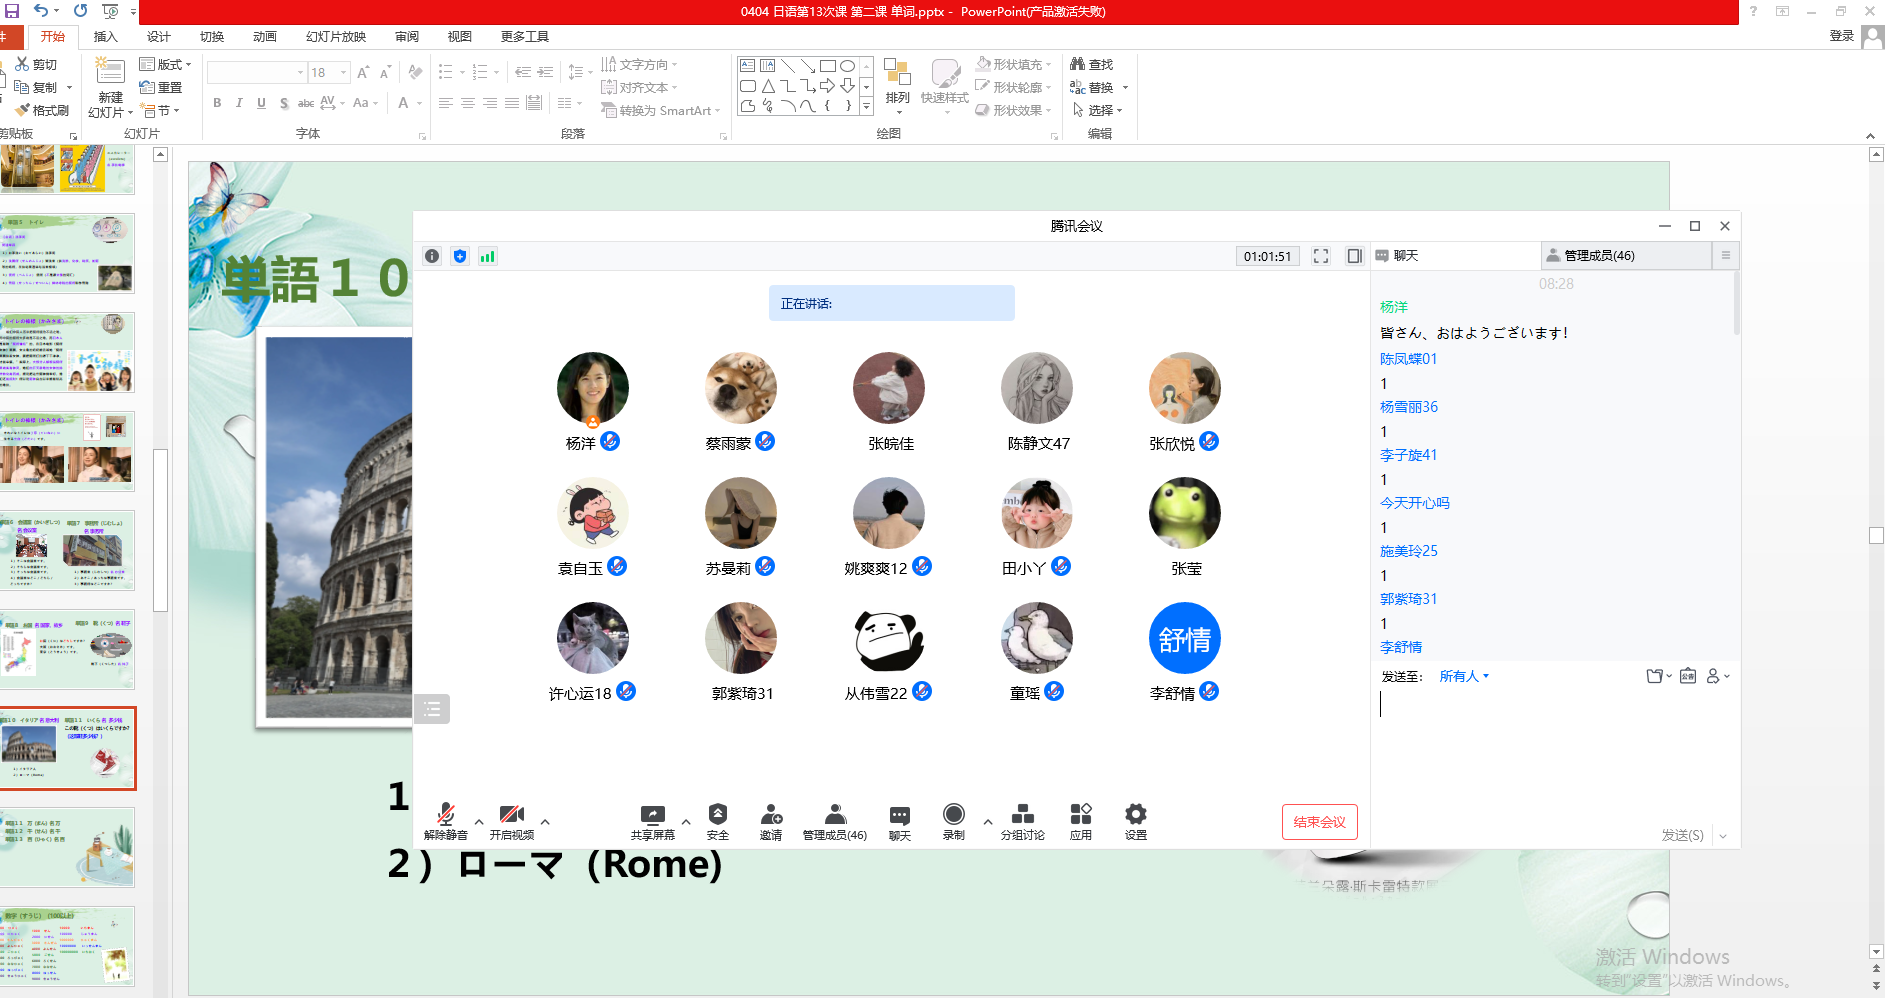Click the chat panel scrollbar thumb
This screenshot has width=1885, height=998.
1737,302
